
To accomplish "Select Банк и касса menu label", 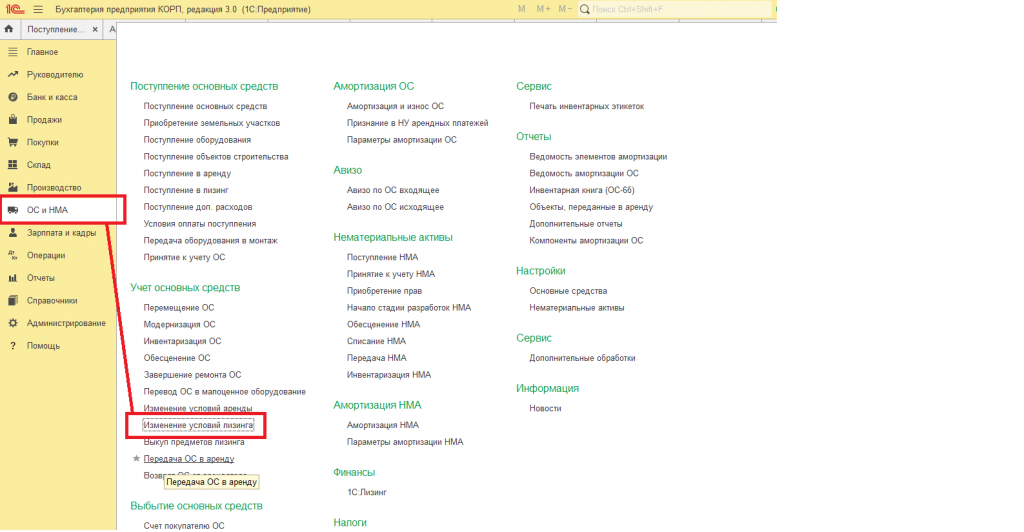I will tap(52, 97).
